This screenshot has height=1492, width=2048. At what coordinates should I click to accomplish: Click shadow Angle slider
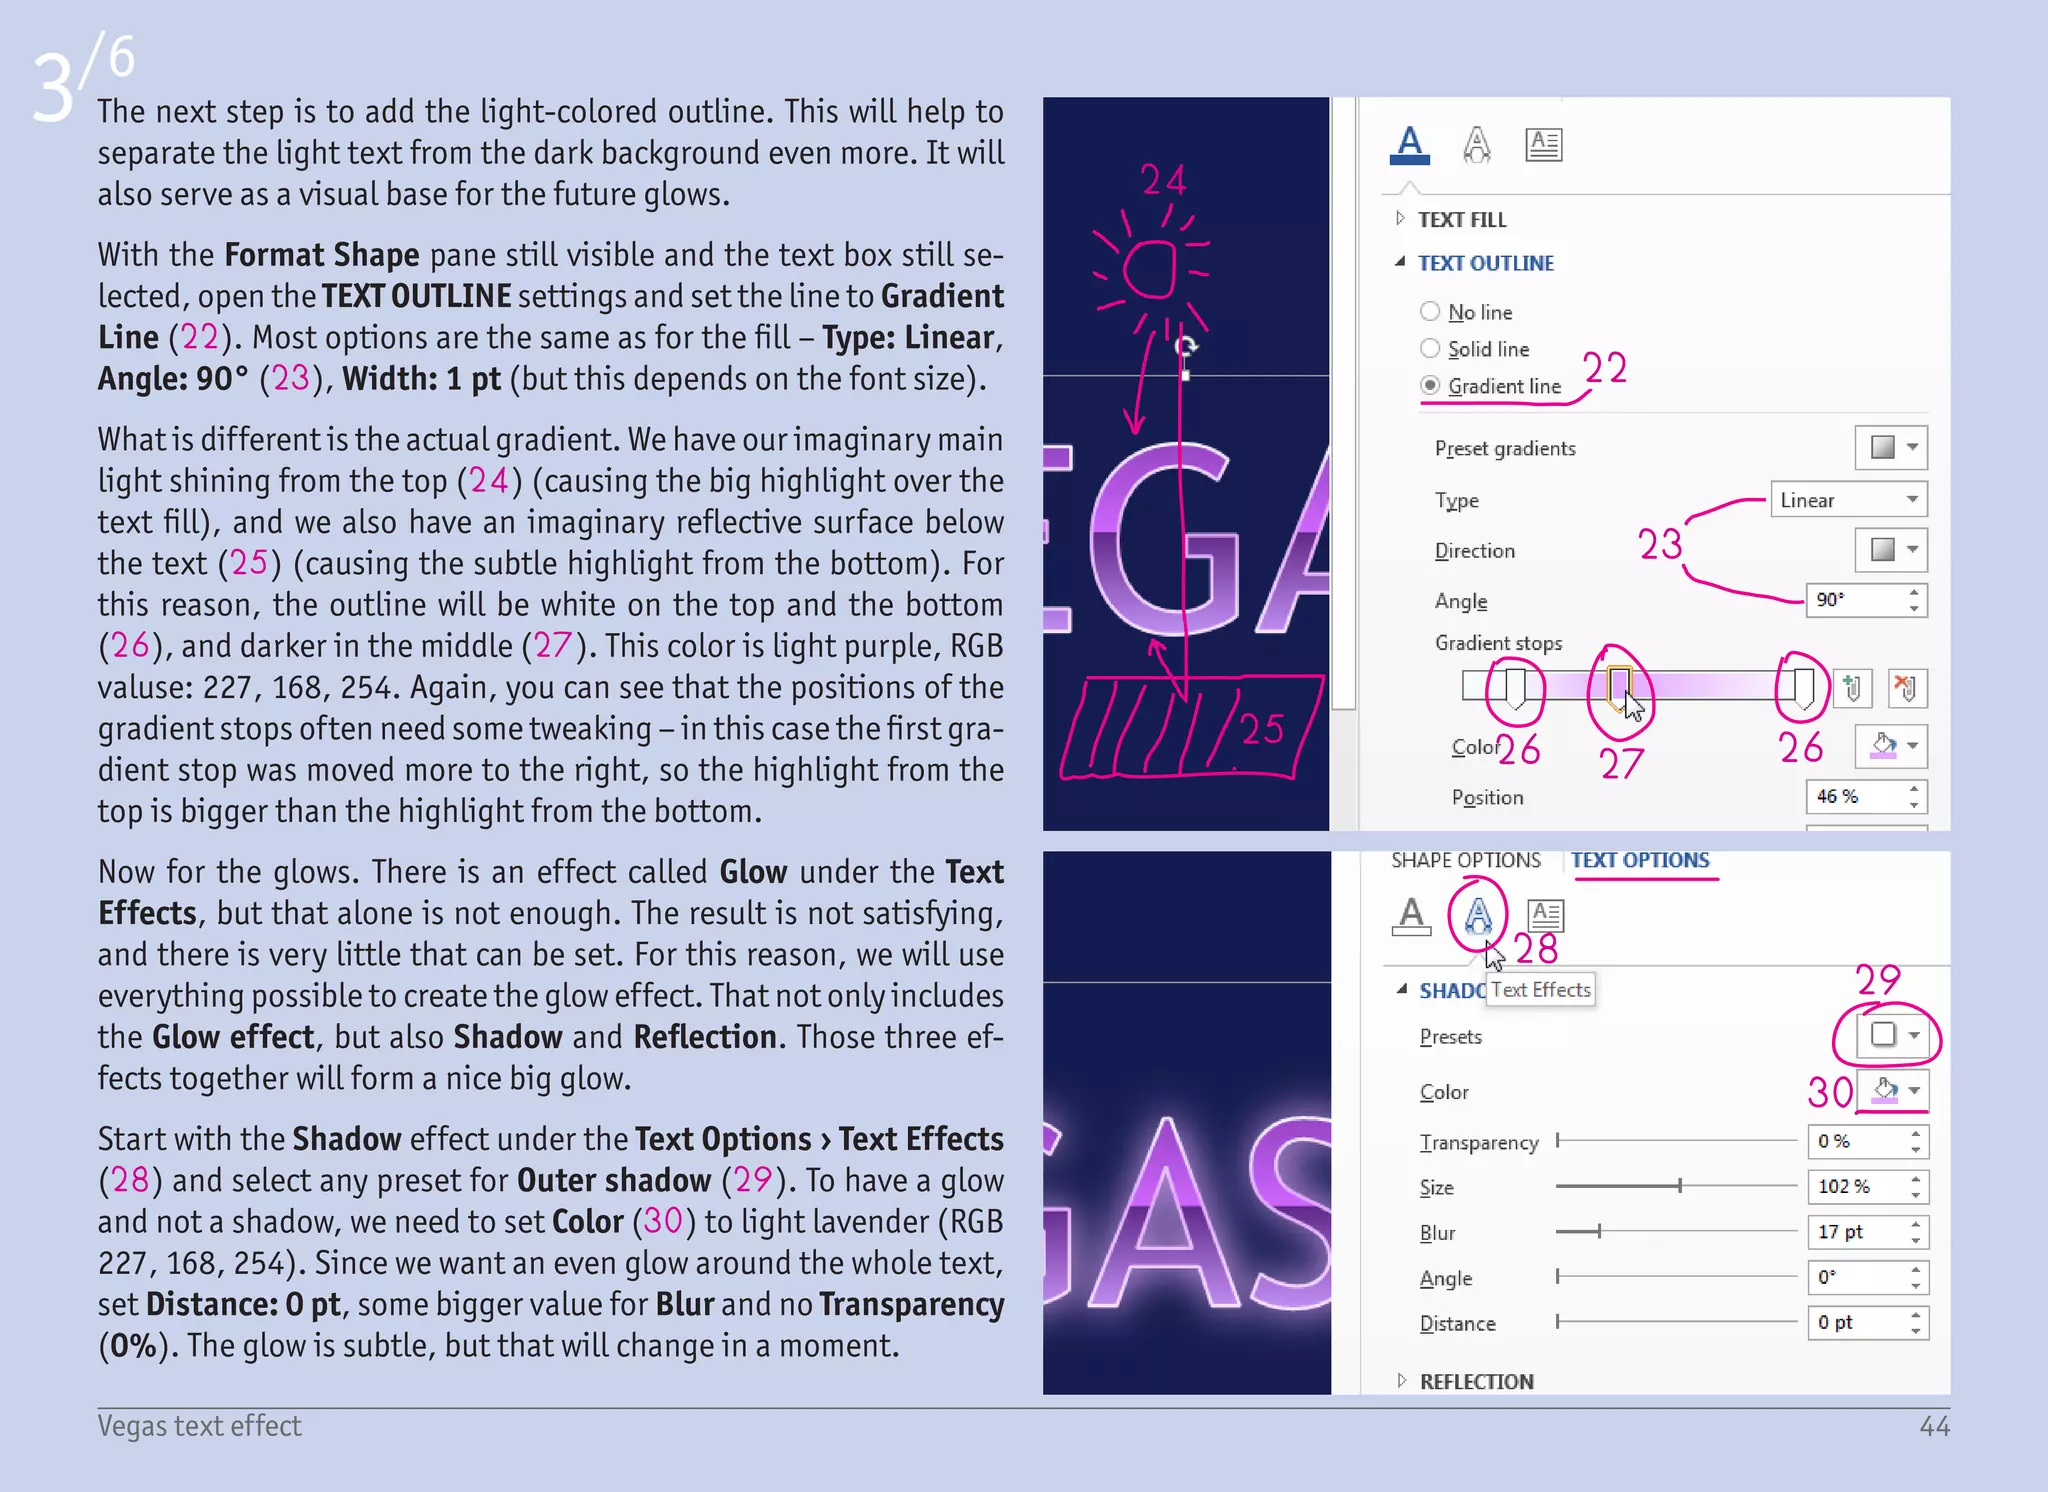click(x=1677, y=1276)
